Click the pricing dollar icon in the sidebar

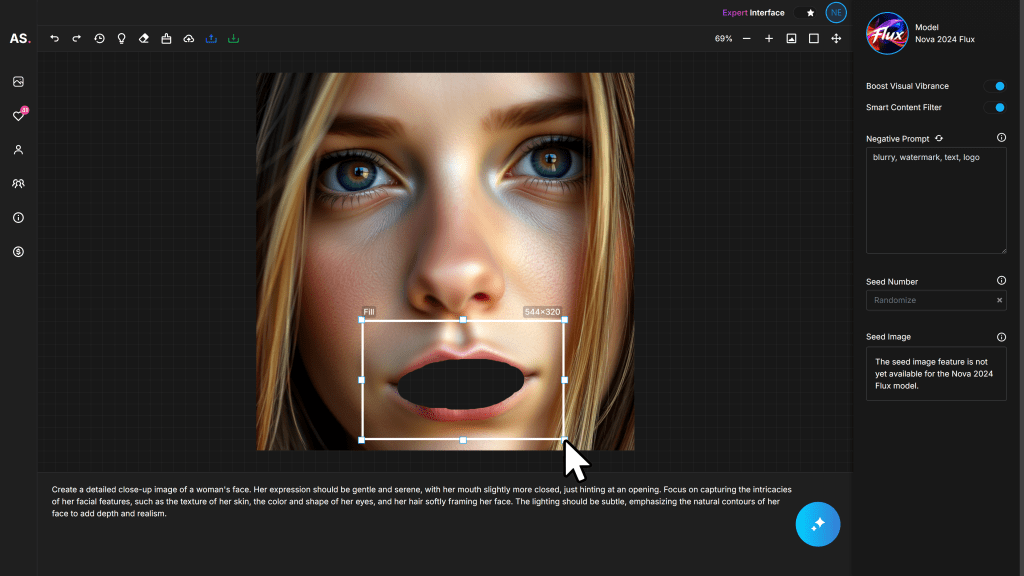click(x=18, y=252)
